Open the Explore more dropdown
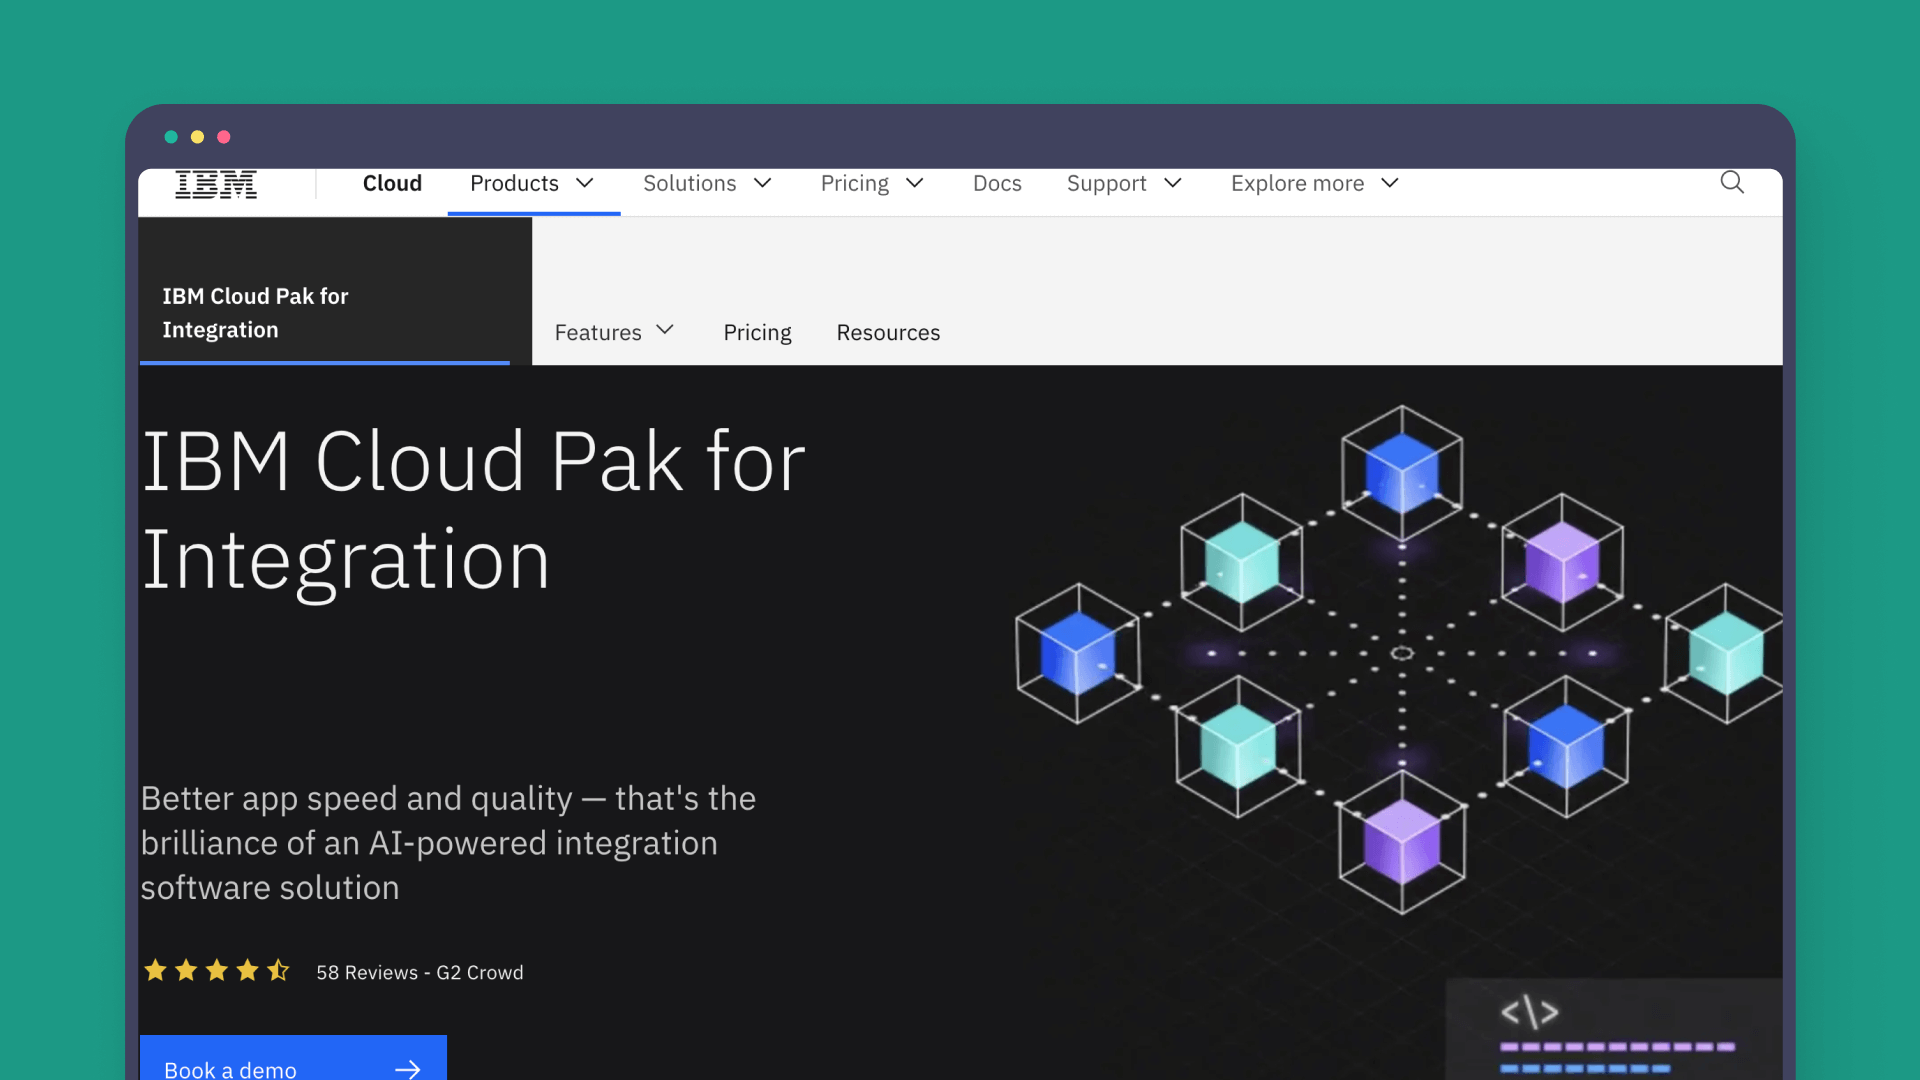 pos(1314,184)
